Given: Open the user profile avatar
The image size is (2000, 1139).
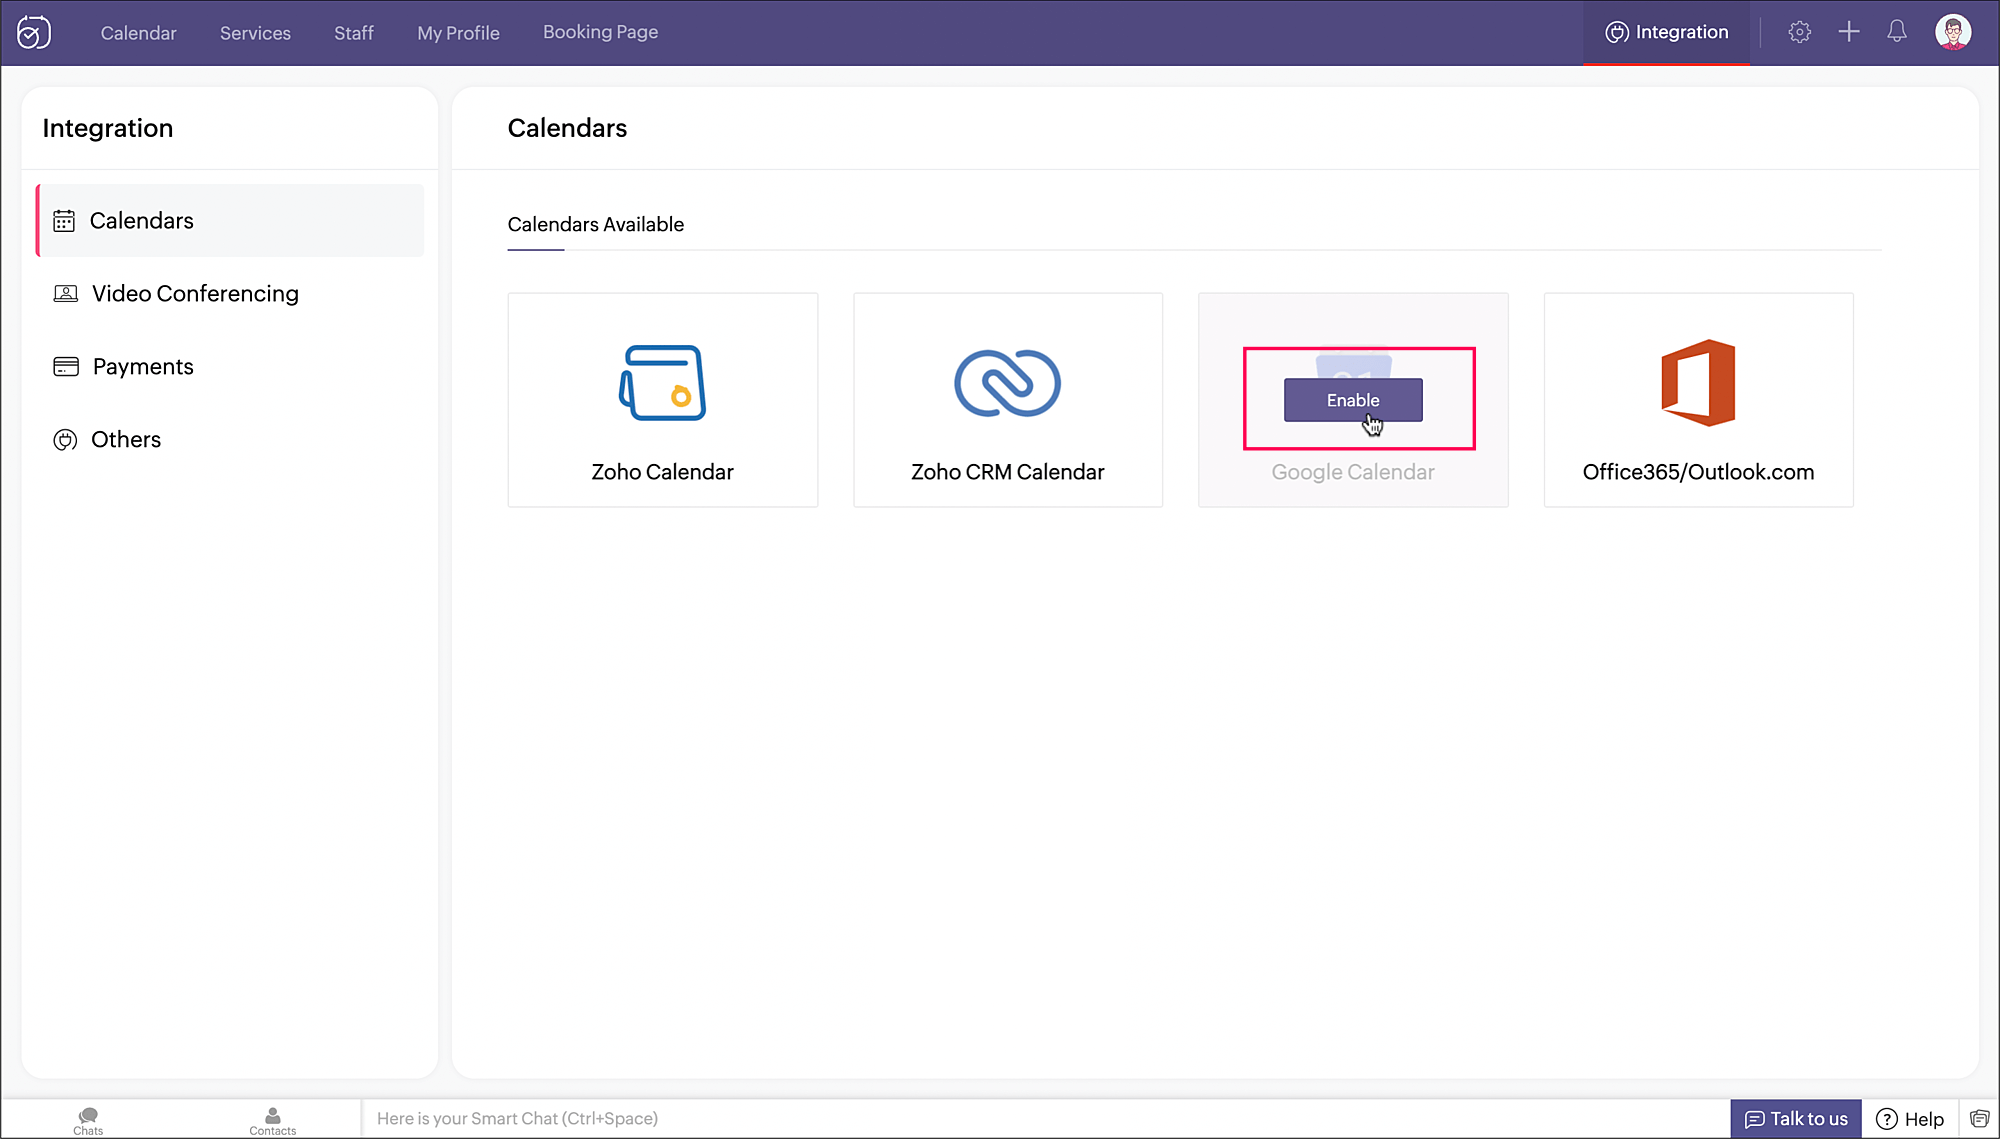Looking at the screenshot, I should click(x=1953, y=32).
